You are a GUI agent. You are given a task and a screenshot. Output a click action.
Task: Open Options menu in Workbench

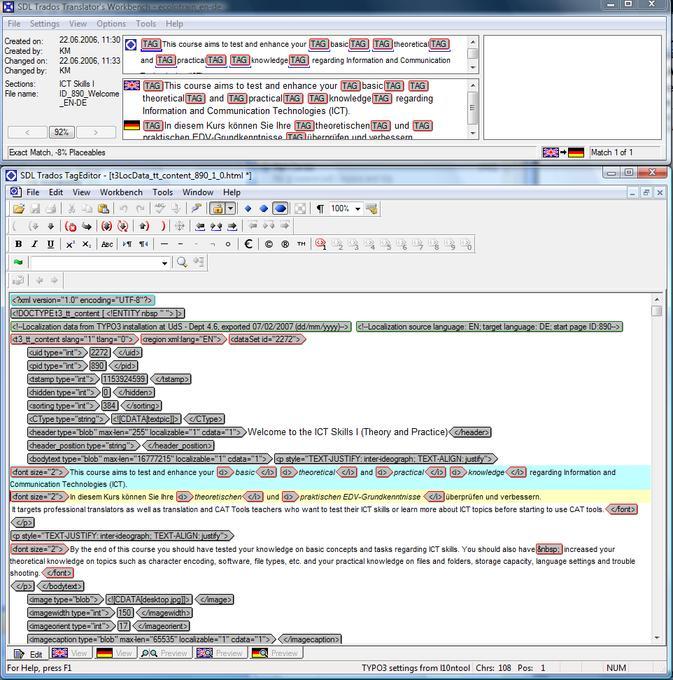[x=111, y=24]
